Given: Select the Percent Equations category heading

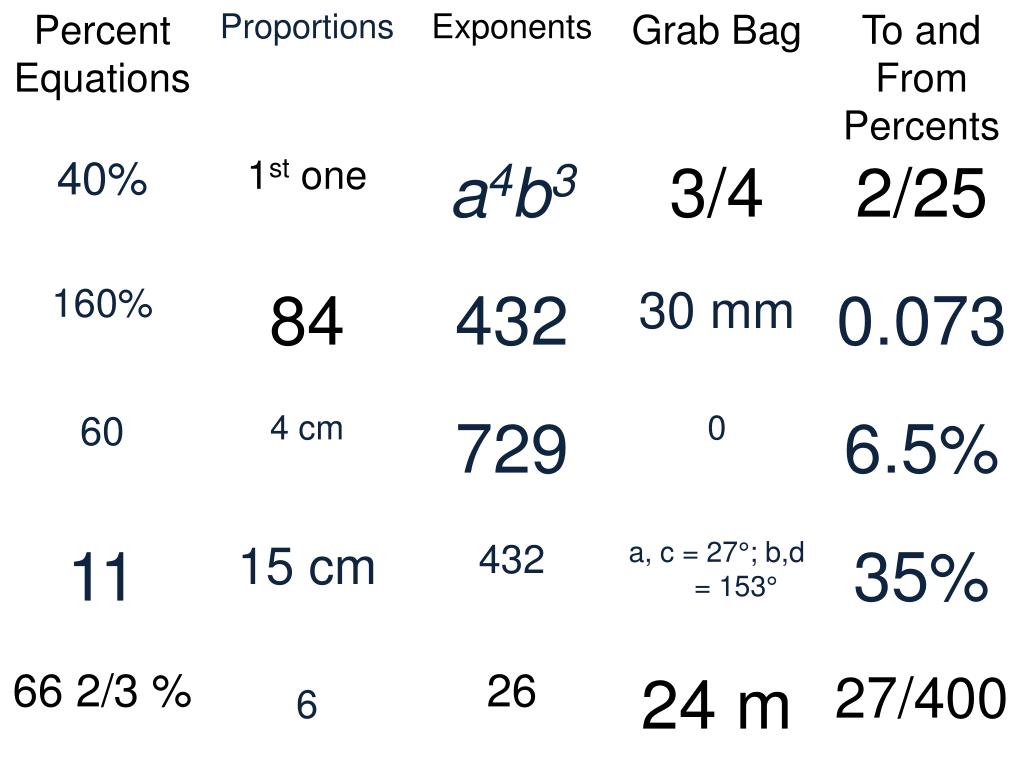Looking at the screenshot, I should [103, 55].
